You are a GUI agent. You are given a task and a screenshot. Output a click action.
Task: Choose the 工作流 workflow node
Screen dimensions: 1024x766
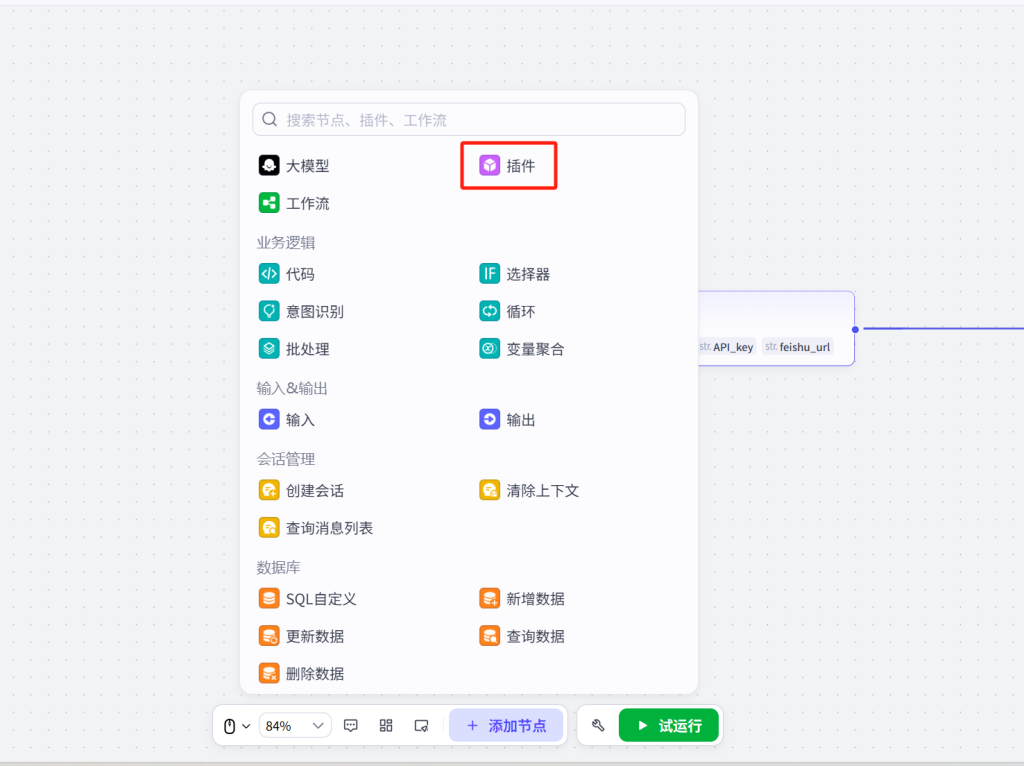tap(295, 203)
